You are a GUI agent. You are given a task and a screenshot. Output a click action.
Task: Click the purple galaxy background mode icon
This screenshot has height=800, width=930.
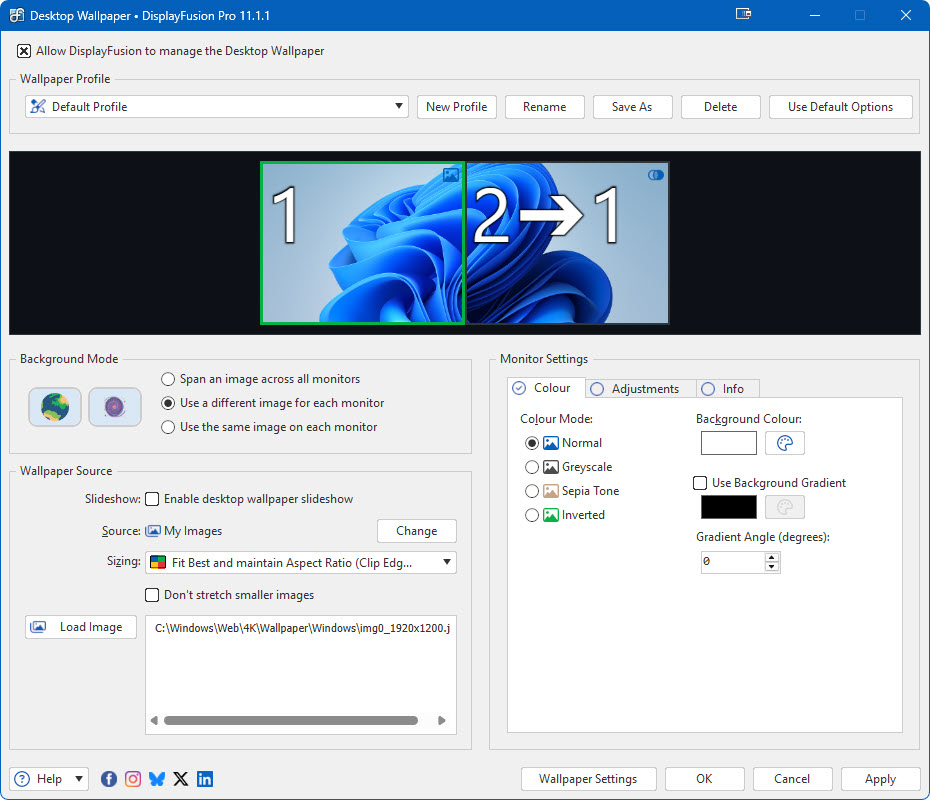(x=114, y=407)
